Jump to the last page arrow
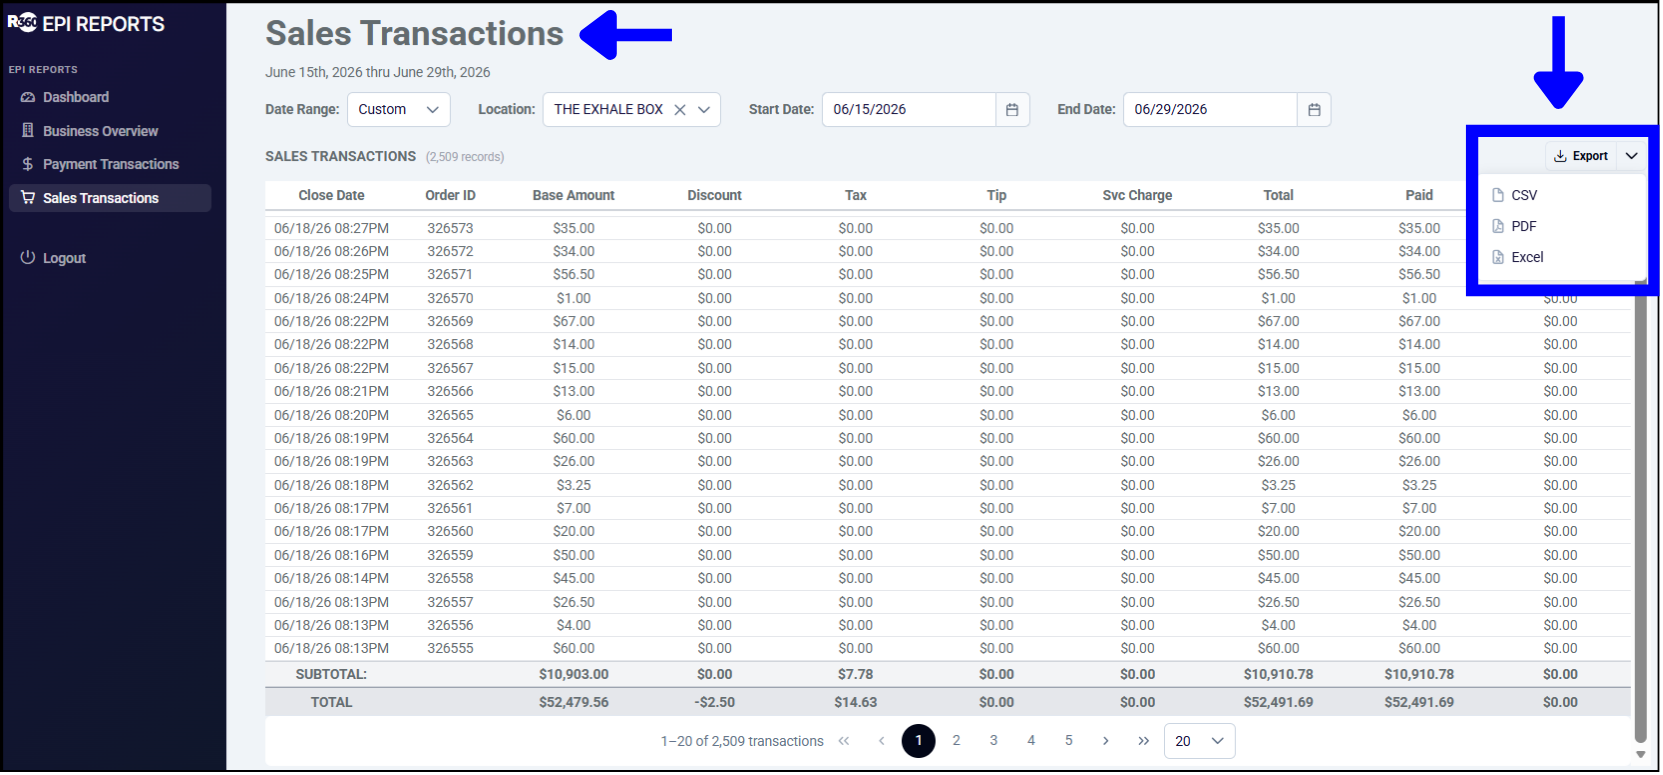 (1143, 741)
